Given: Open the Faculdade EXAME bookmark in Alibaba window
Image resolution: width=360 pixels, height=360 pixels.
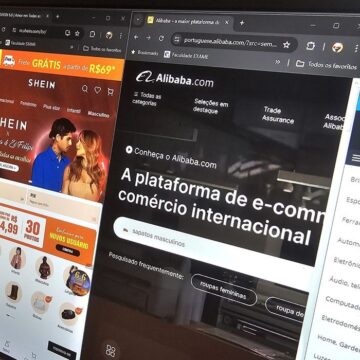Looking at the screenshot, I should 186,55.
